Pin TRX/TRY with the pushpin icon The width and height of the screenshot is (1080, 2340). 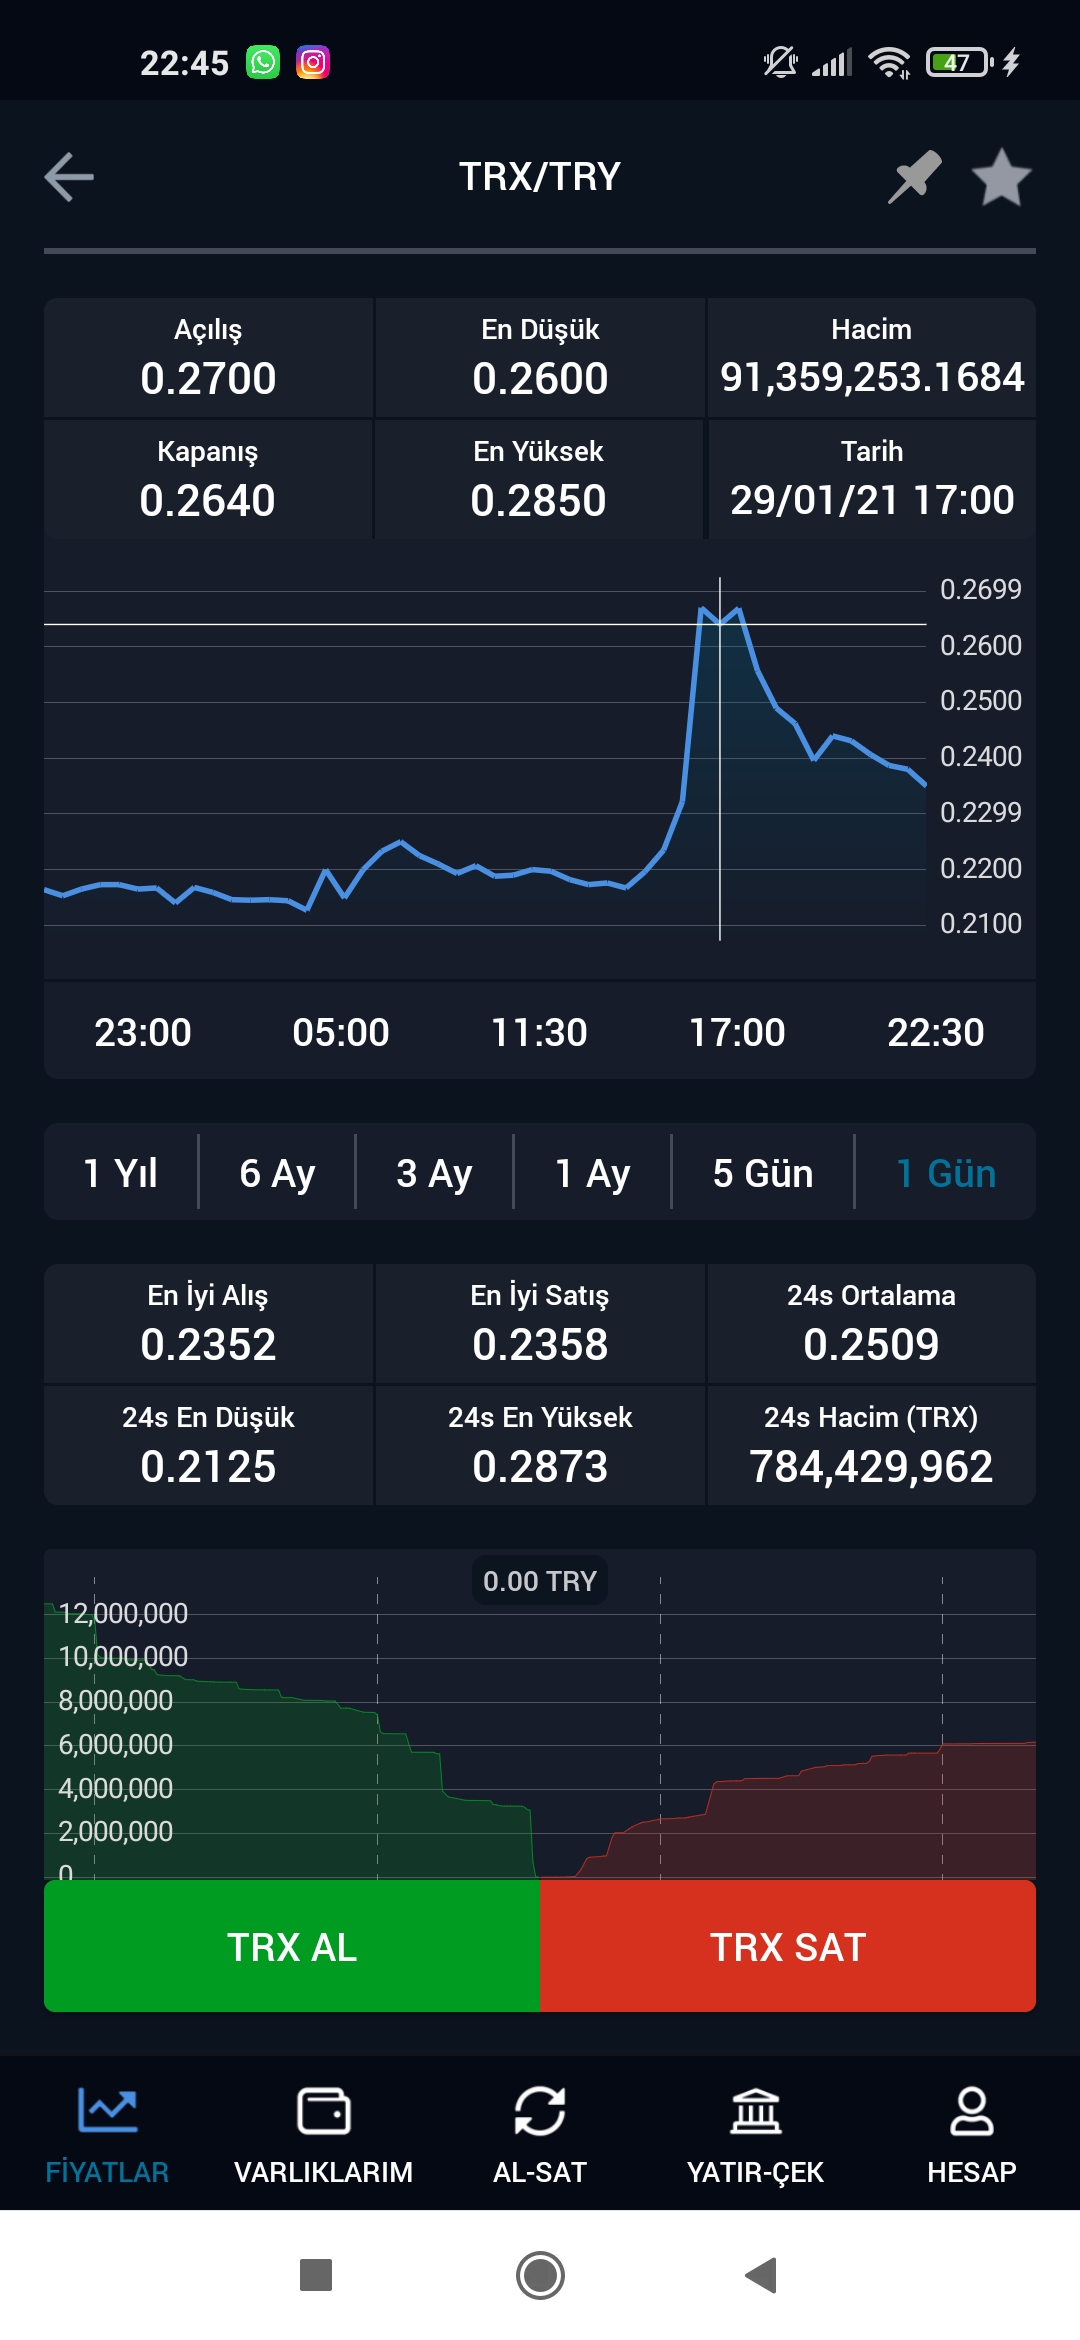[915, 177]
